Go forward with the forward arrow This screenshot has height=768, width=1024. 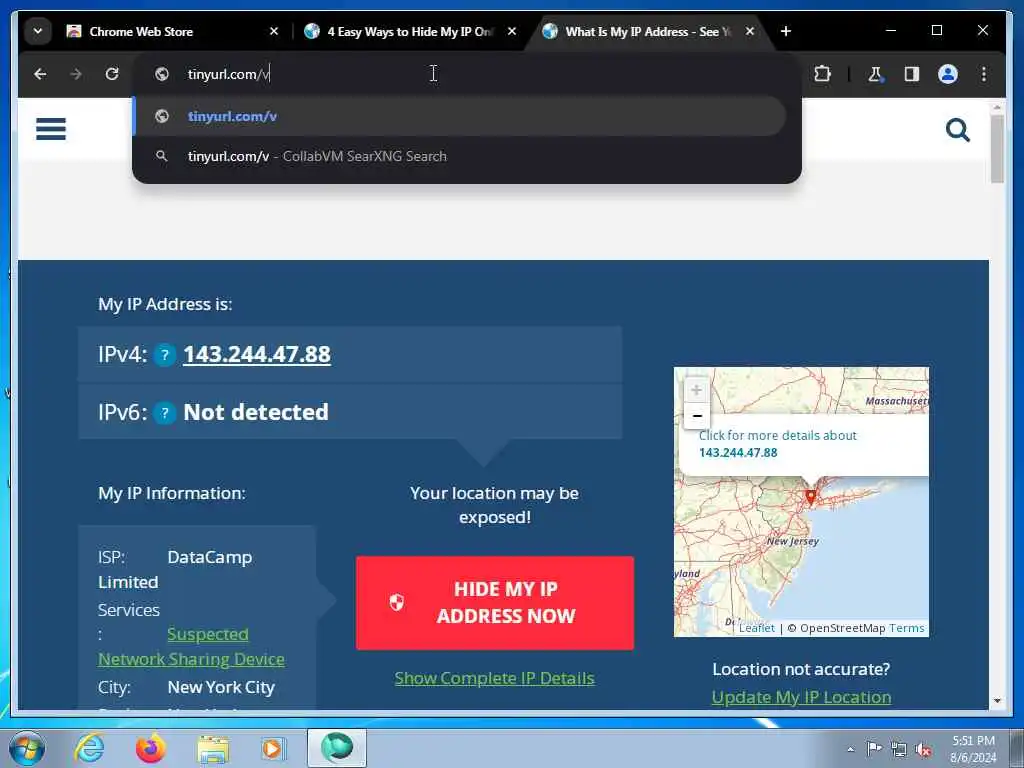pyautogui.click(x=76, y=74)
